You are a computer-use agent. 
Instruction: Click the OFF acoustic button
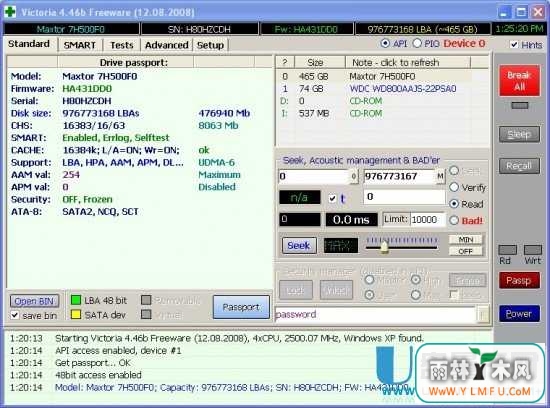(x=466, y=251)
